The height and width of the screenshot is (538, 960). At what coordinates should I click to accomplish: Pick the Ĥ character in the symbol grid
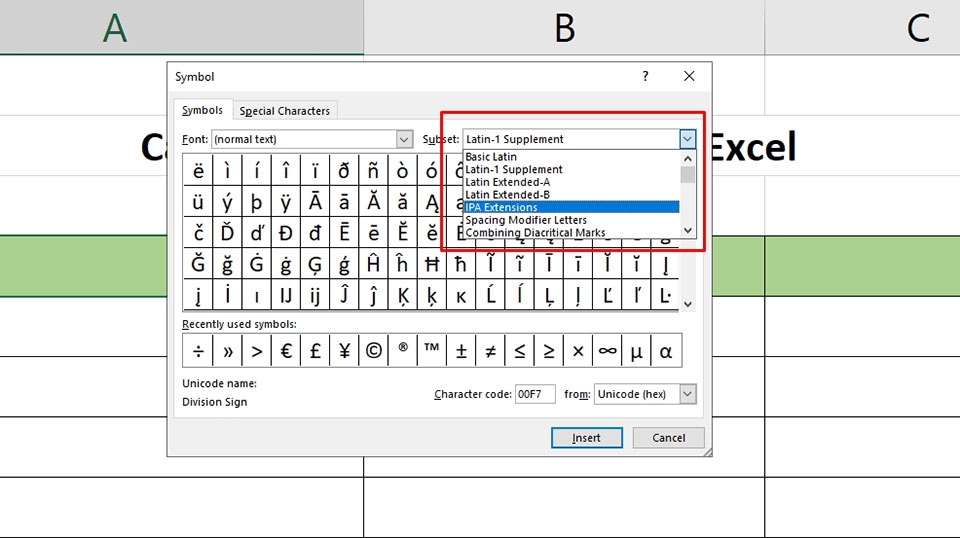373,263
